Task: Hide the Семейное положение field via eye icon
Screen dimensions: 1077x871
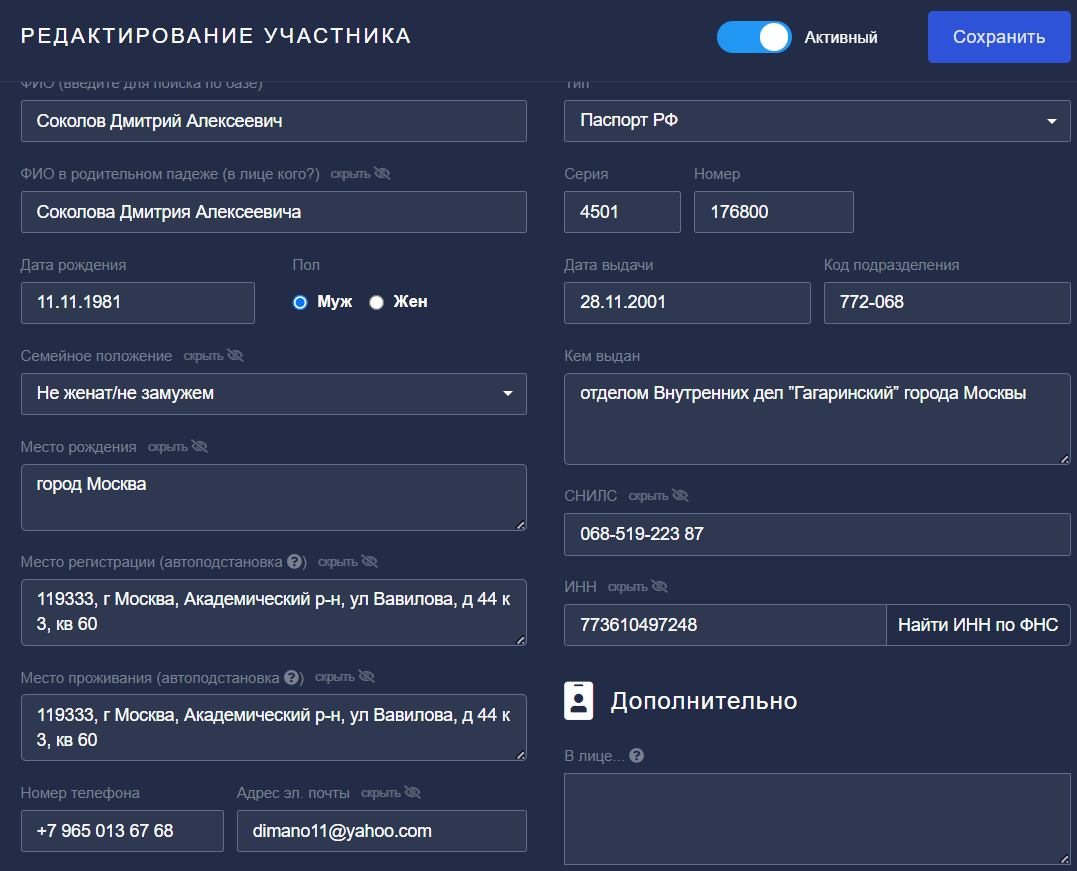Action: 235,356
